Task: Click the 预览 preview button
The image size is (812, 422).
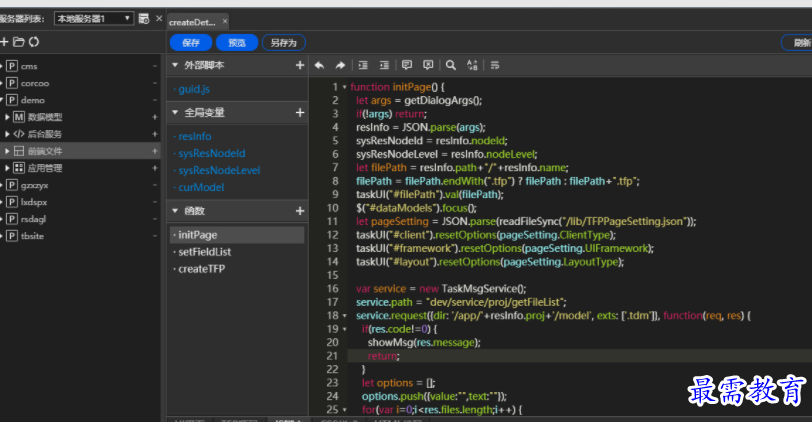Action: pyautogui.click(x=237, y=42)
